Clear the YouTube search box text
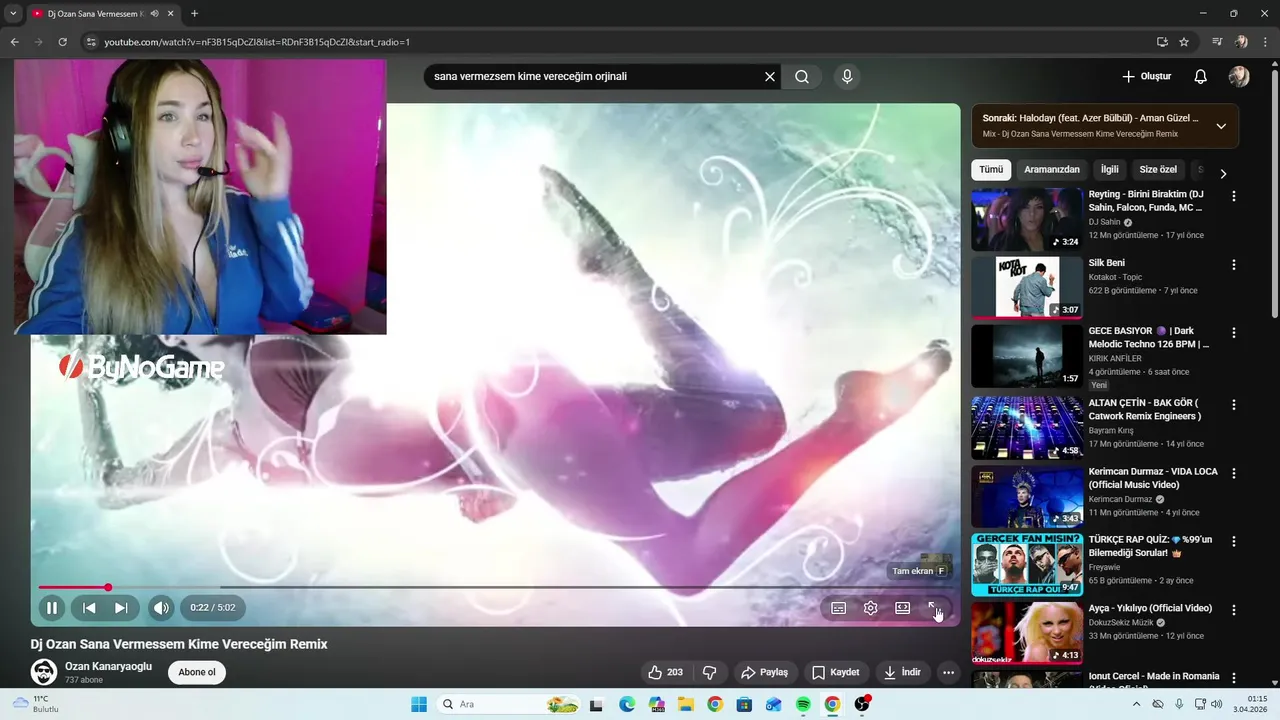Screen dimensions: 1280x720 pos(770,76)
